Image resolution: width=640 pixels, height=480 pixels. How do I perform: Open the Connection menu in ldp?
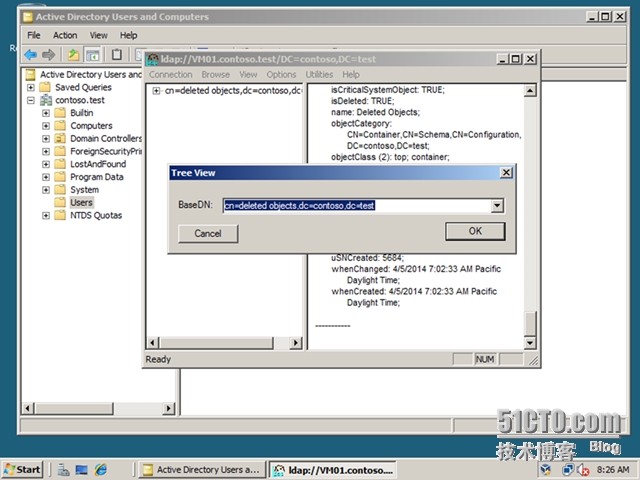(x=170, y=75)
